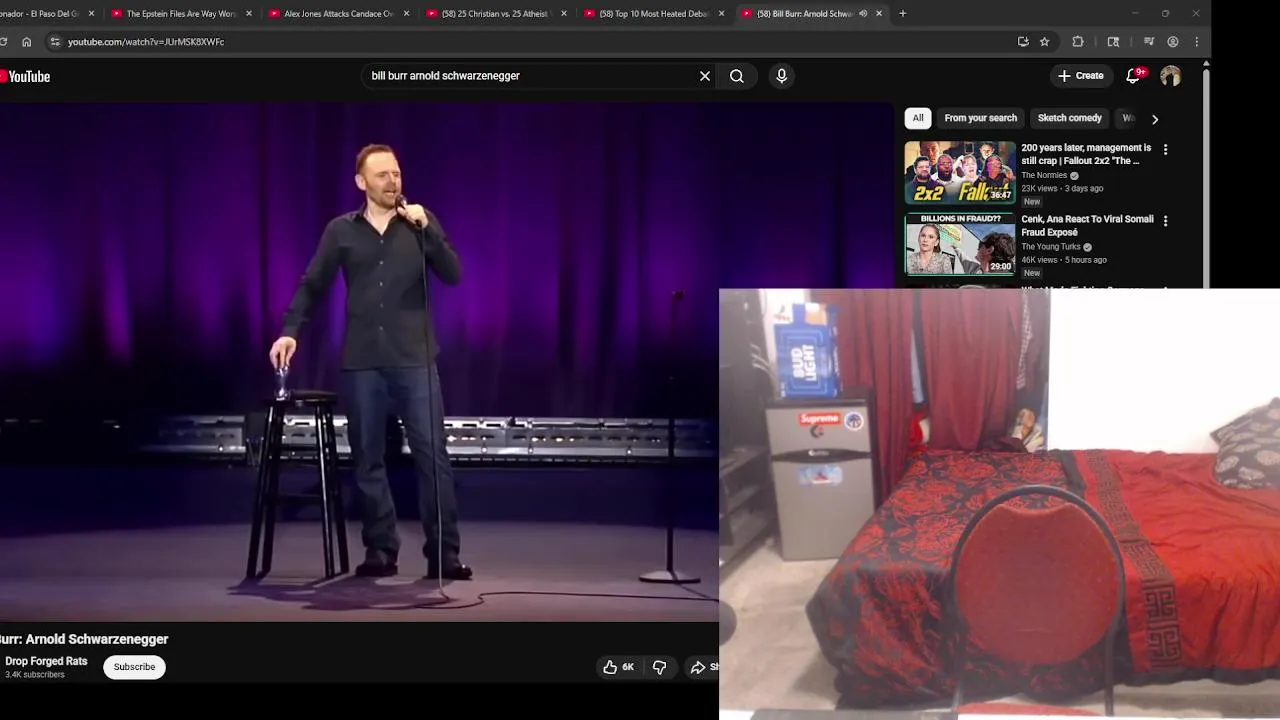Go to browser home page icon
Screen dimensions: 1280x720
tap(27, 42)
